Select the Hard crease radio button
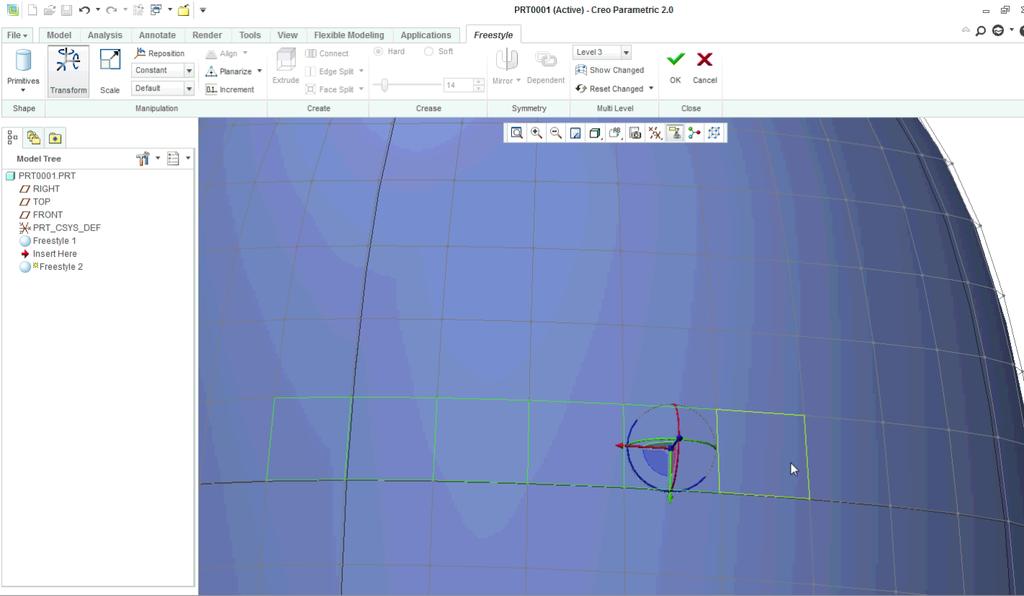1024x596 pixels. tap(378, 51)
